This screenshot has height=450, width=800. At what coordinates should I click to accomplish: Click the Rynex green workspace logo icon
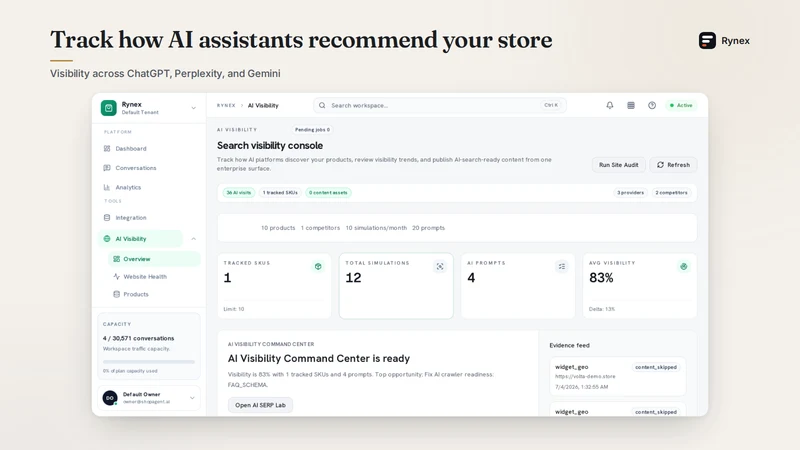click(x=109, y=108)
